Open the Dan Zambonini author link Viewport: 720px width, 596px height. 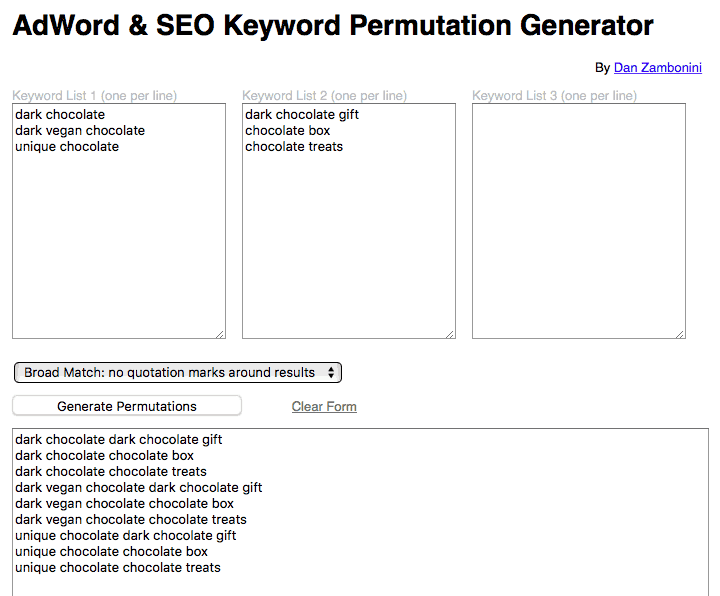click(658, 67)
